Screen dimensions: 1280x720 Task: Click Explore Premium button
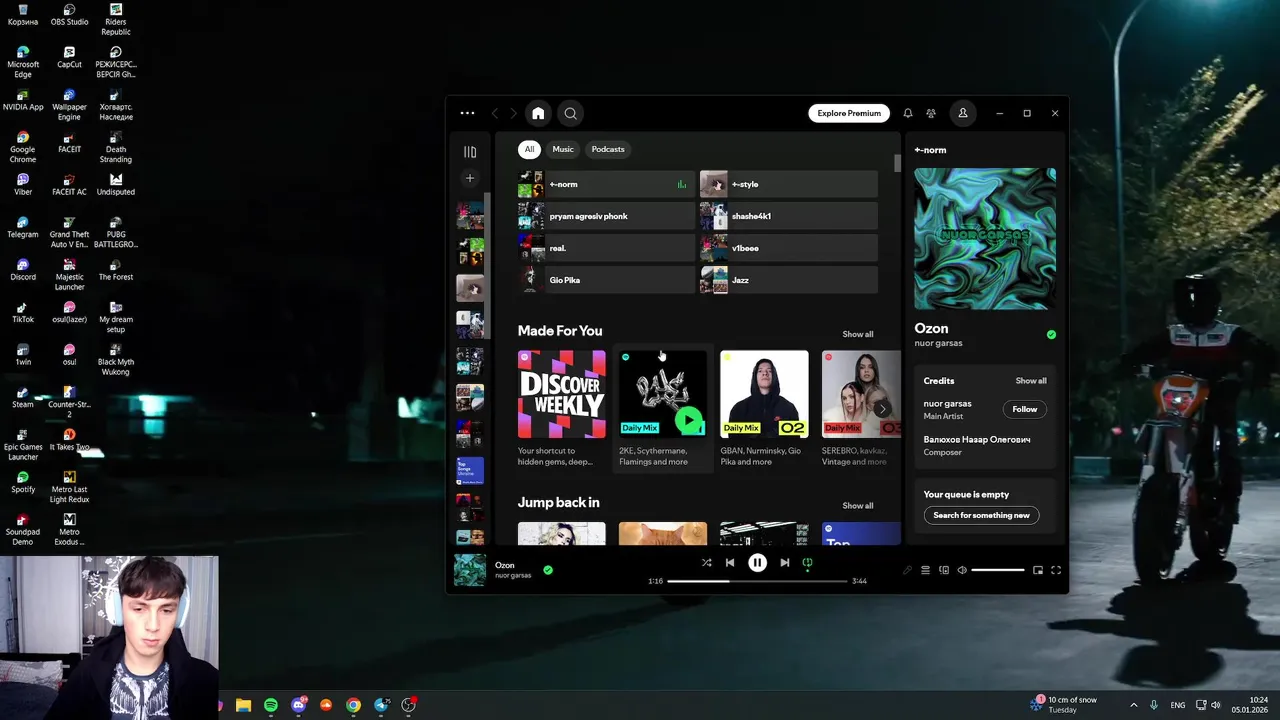point(849,113)
